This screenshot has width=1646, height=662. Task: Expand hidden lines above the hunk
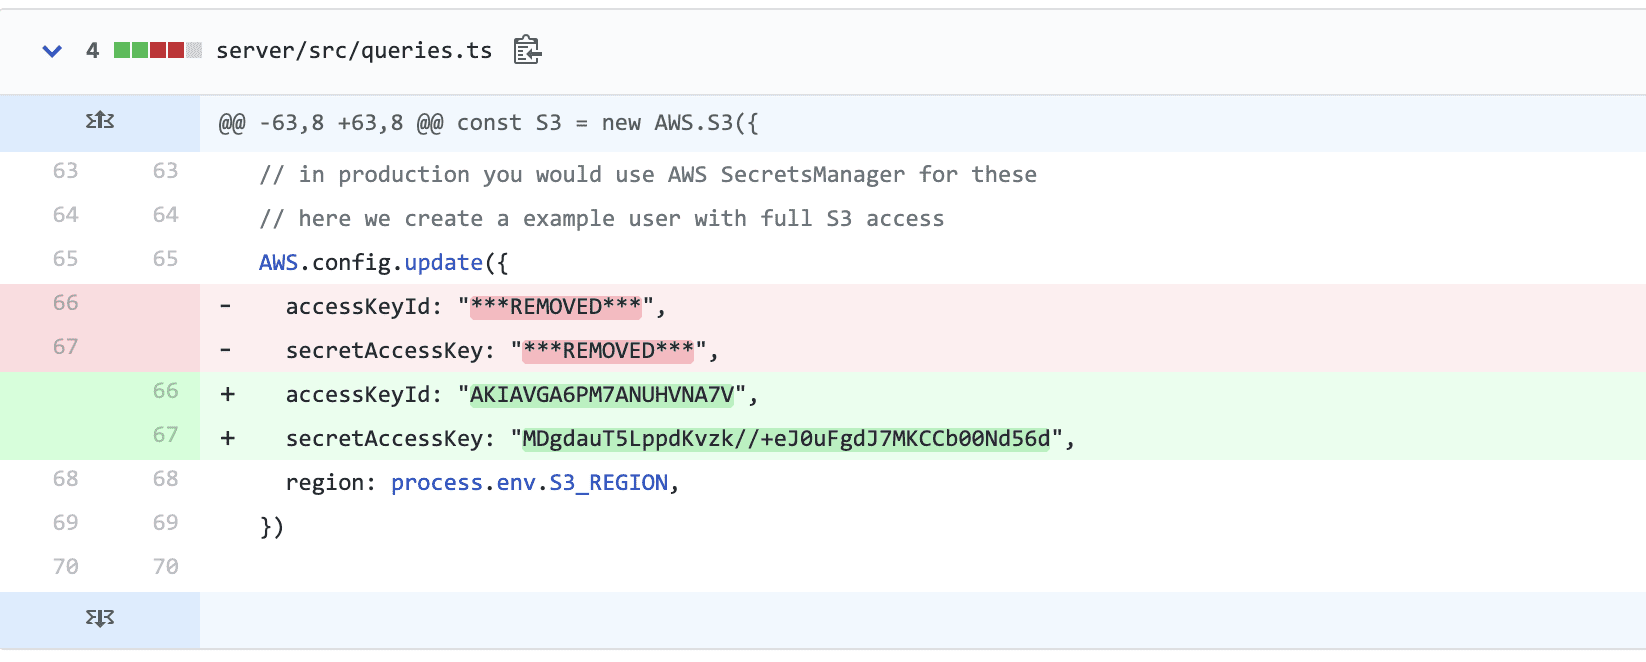tap(100, 122)
